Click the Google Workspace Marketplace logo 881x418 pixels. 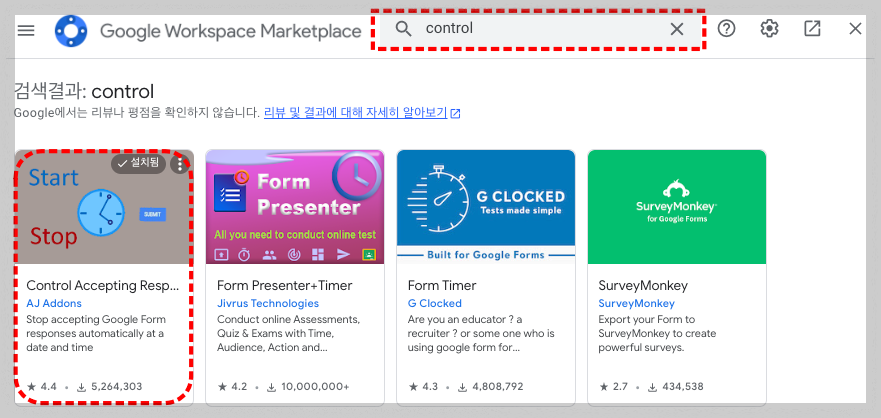(71, 30)
